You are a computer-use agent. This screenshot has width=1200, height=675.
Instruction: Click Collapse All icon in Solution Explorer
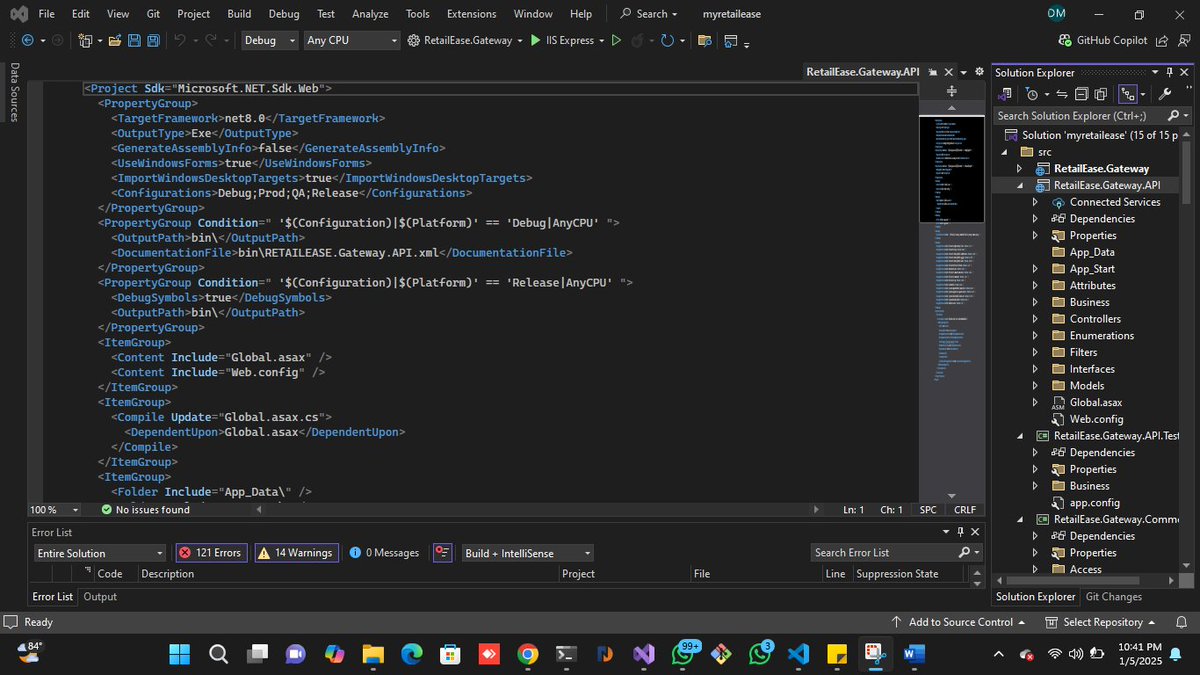tap(1081, 94)
